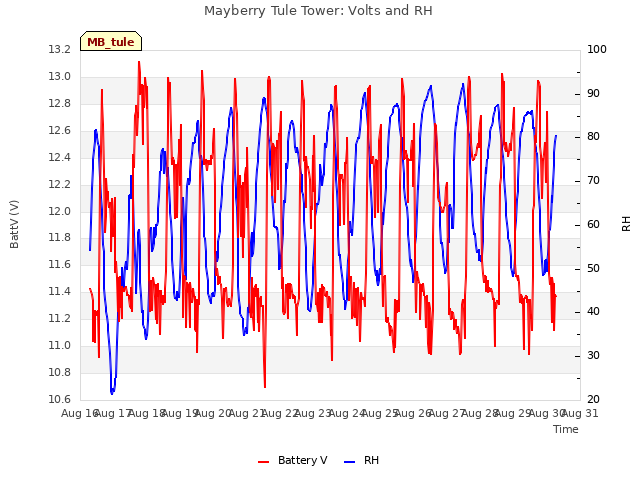Click the 20 RH tick label
Viewport: 640px width, 480px height.
[593, 399]
